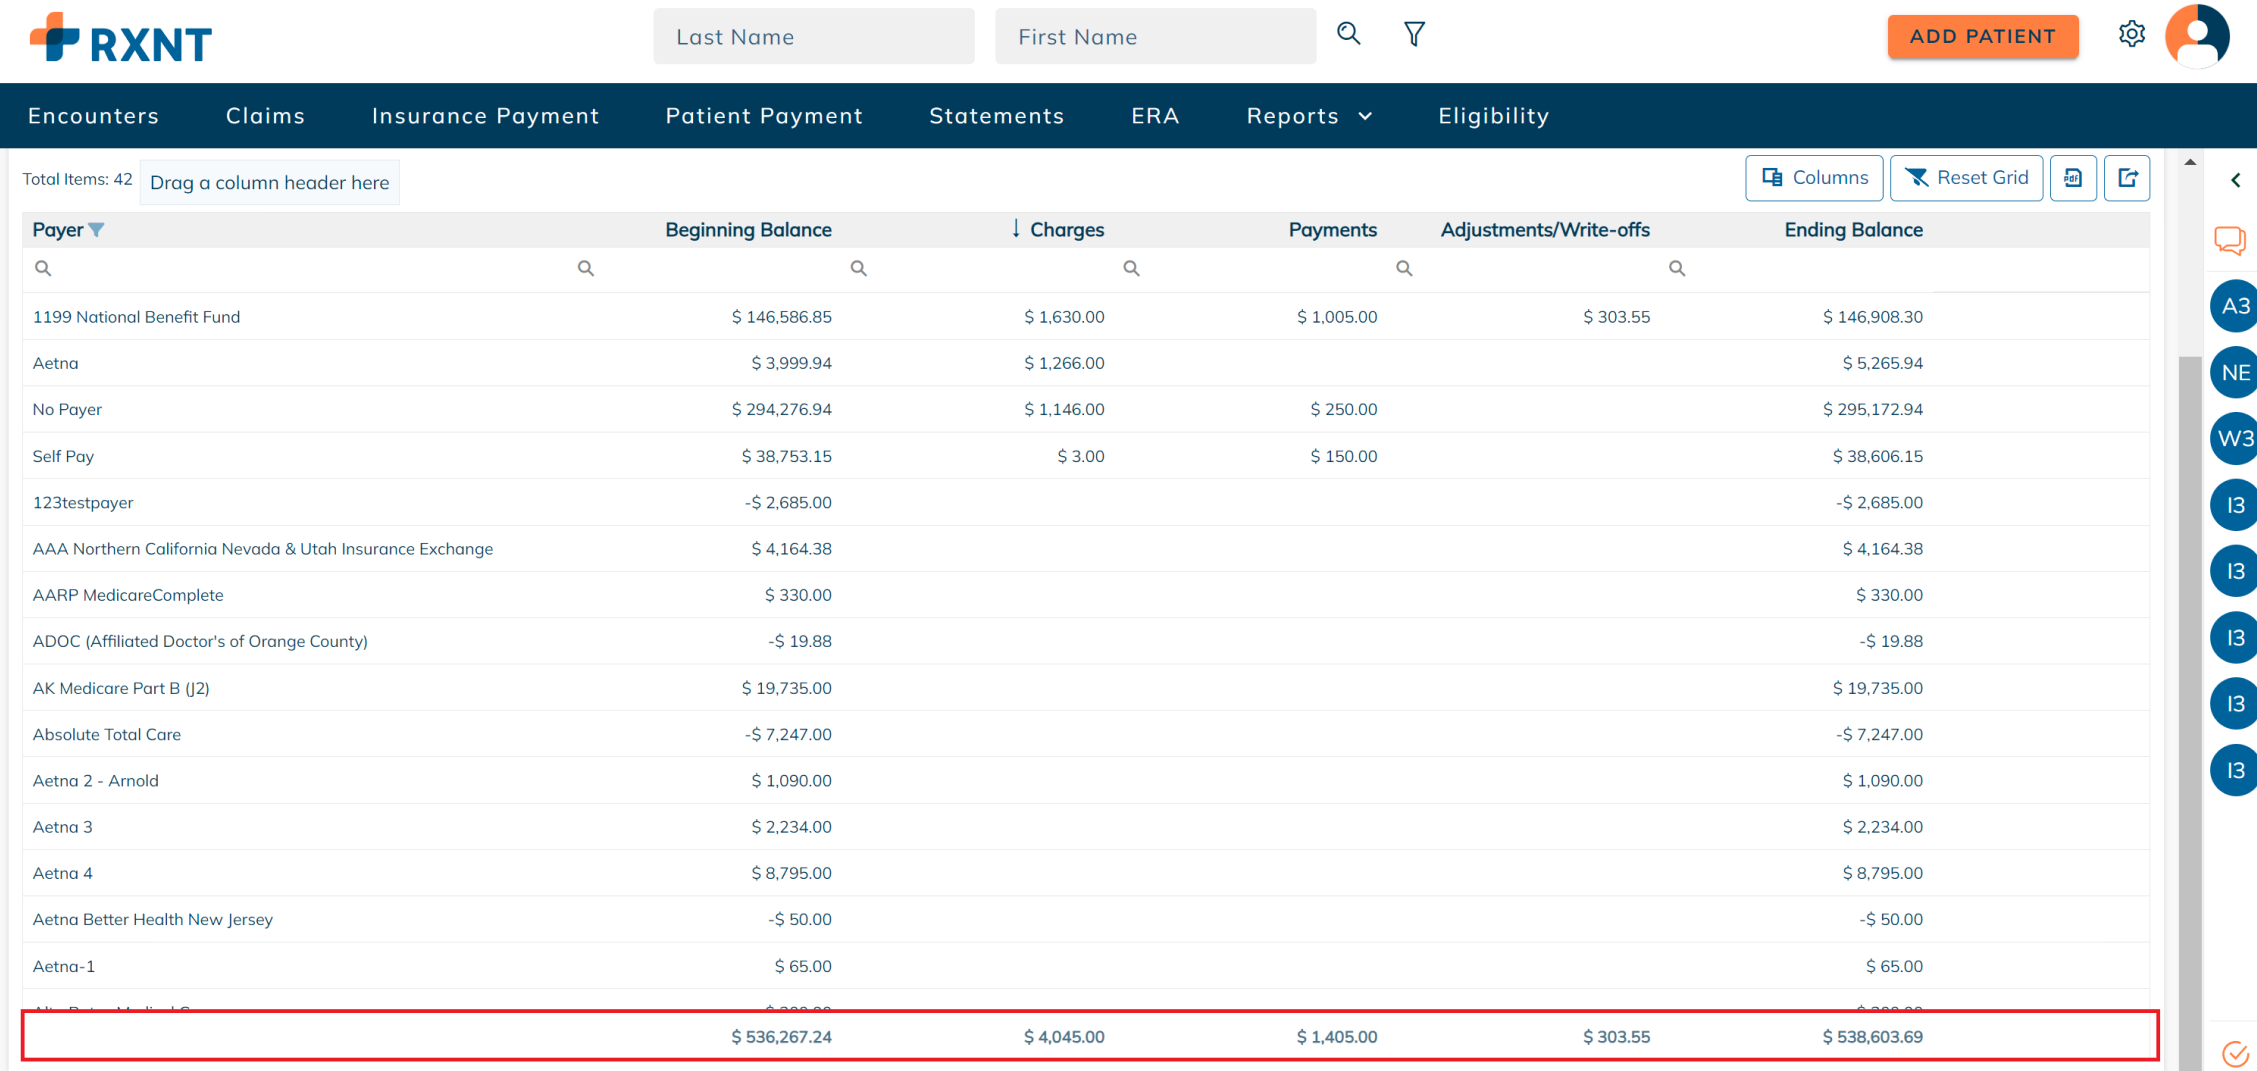2257x1071 pixels.
Task: Collapse the right sidebar chevron
Action: [x=2236, y=180]
